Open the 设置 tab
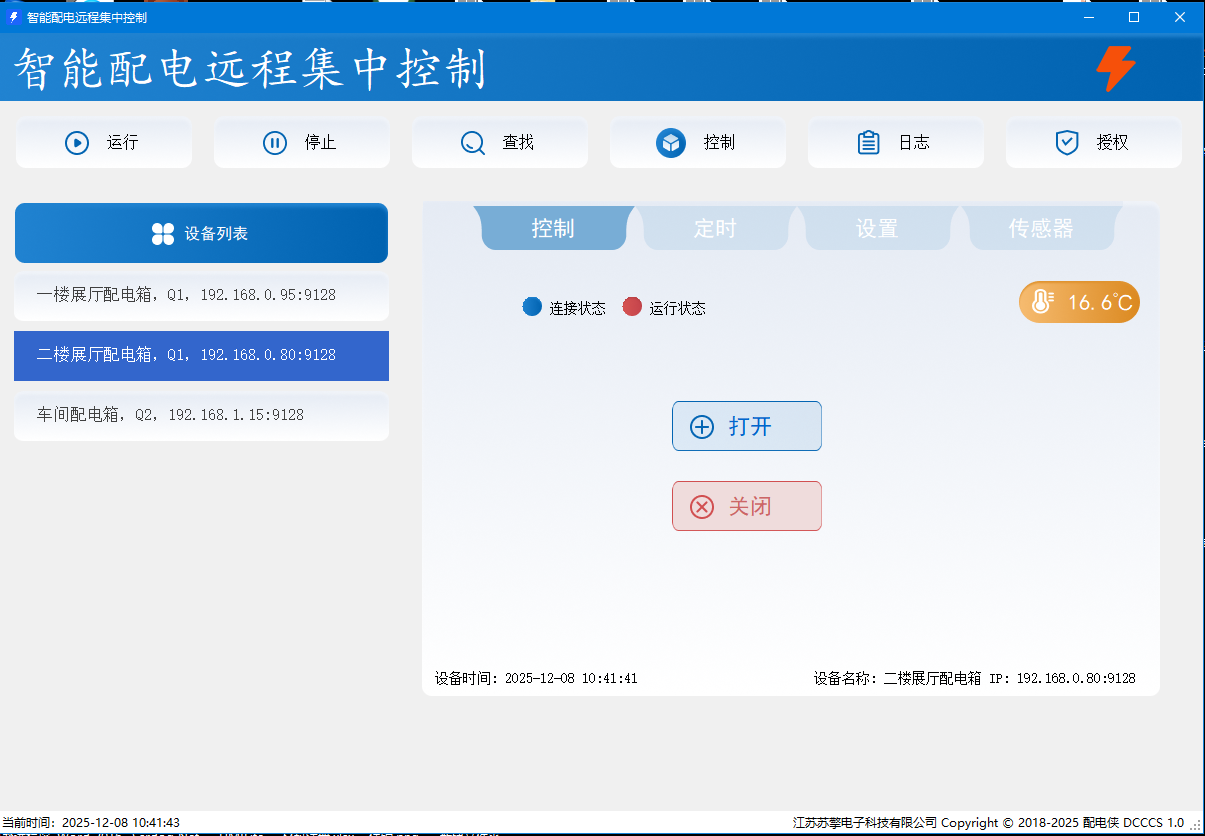This screenshot has height=836, width=1205. pos(877,229)
